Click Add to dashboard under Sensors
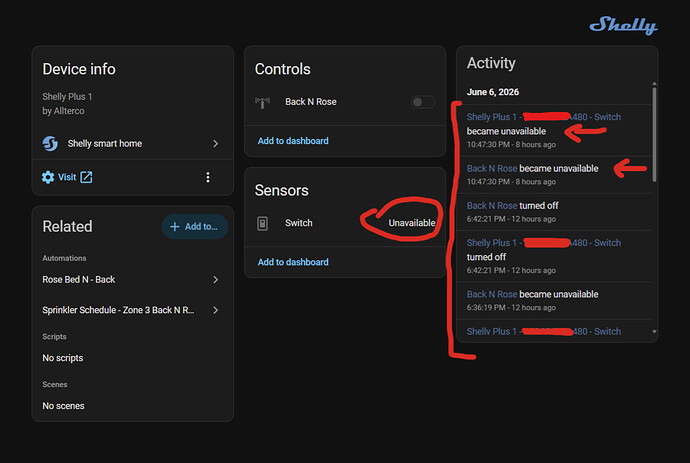The width and height of the screenshot is (690, 463). point(293,262)
